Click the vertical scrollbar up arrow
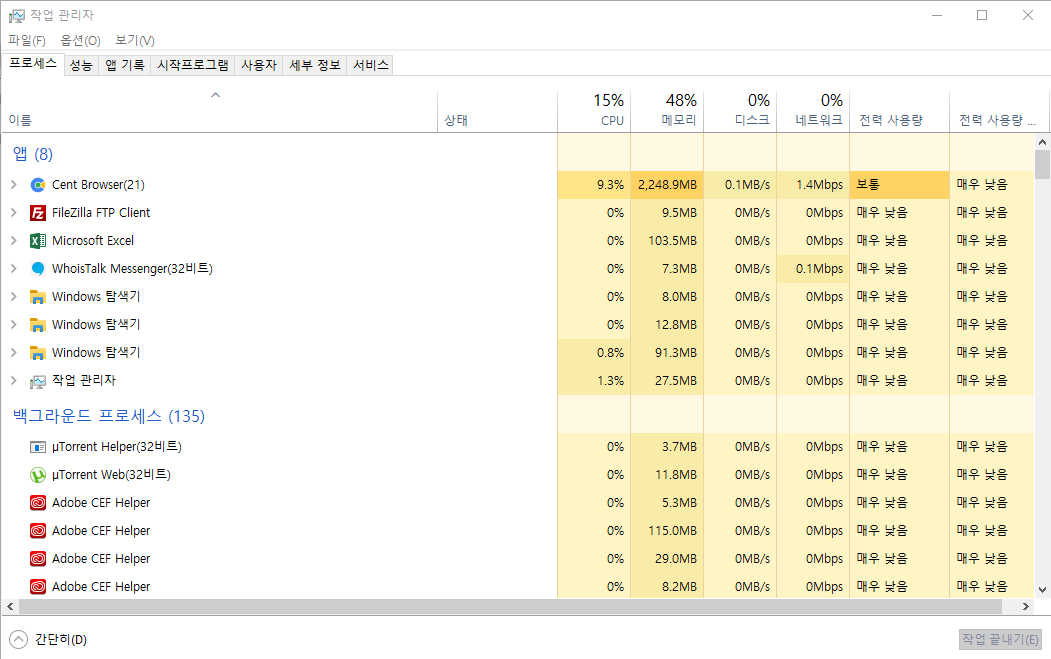Image resolution: width=1051 pixels, height=659 pixels. pos(1042,141)
